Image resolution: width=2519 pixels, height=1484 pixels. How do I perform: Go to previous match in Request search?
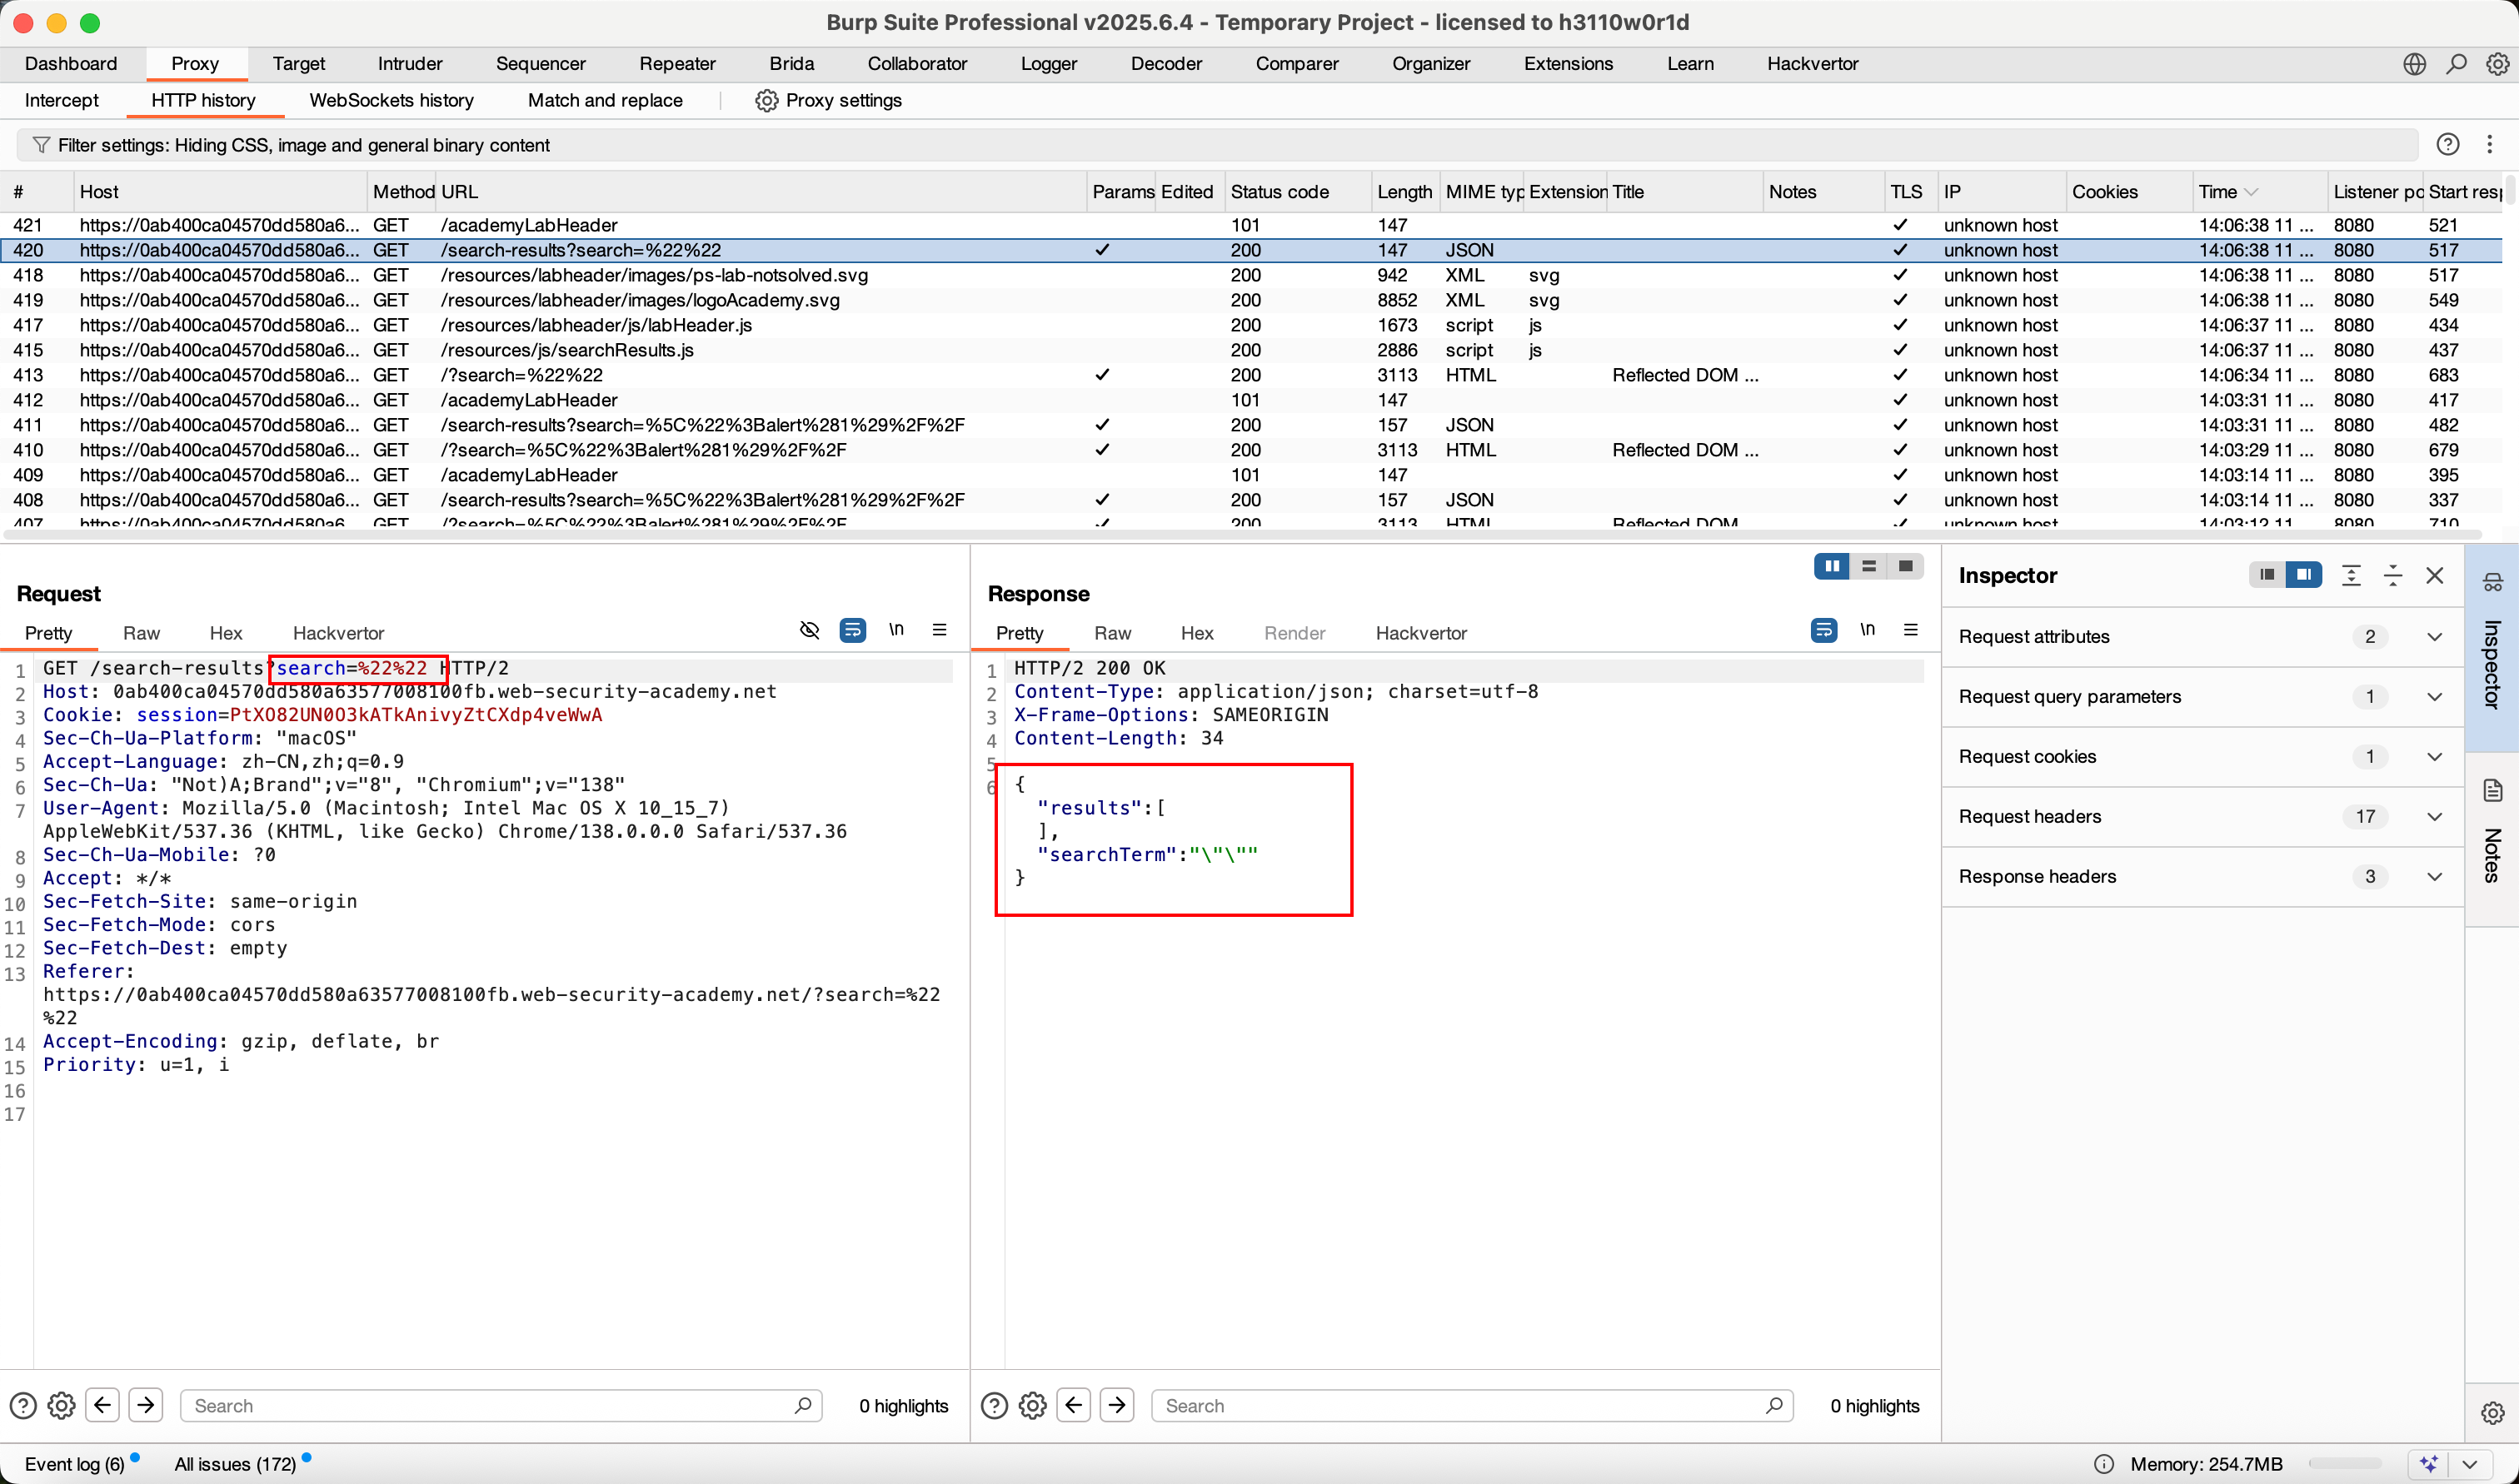[102, 1405]
